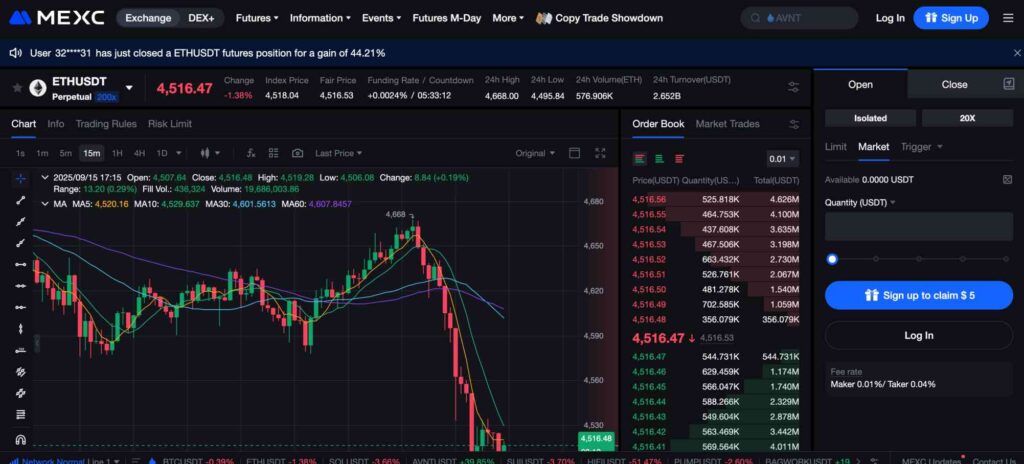Viewport: 1024px width, 464px height.
Task: Click the transfer icon next to Available
Action: pos(1007,180)
